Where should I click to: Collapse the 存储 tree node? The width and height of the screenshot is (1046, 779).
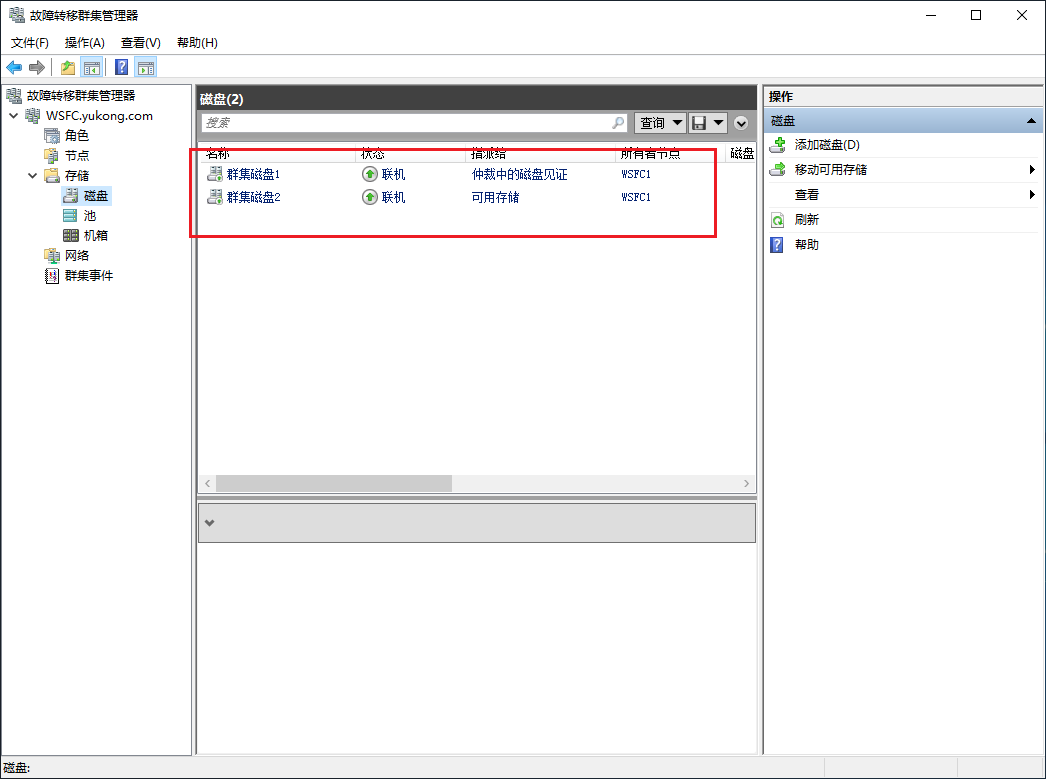point(32,176)
